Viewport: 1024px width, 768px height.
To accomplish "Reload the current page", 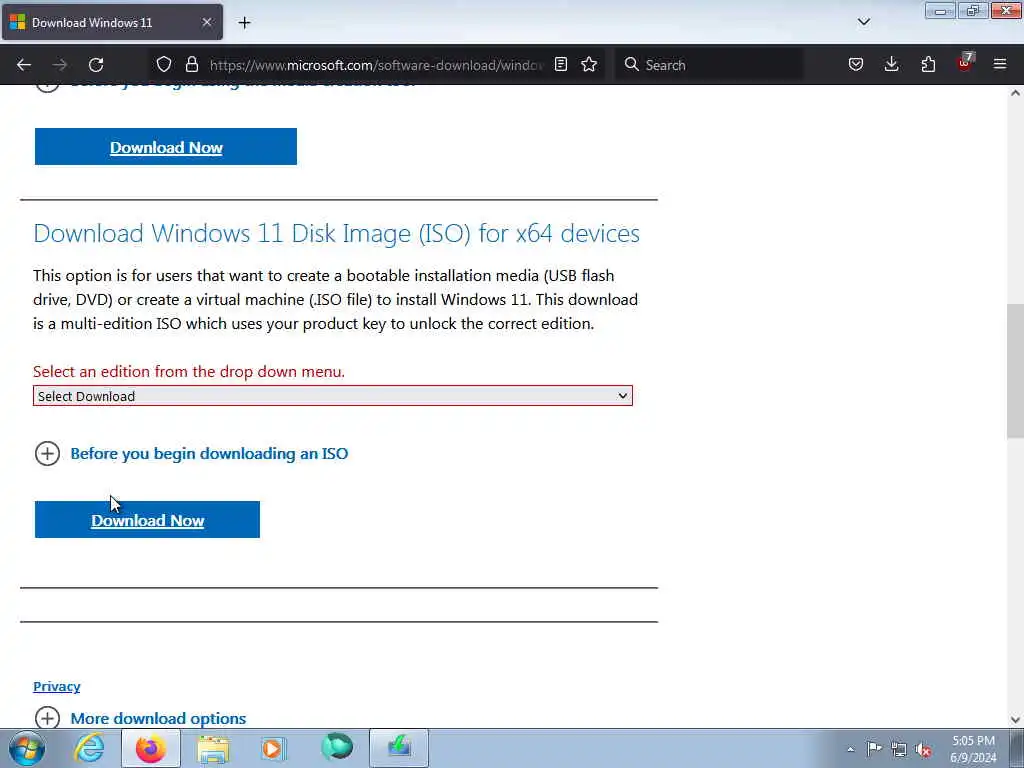I will tap(96, 65).
